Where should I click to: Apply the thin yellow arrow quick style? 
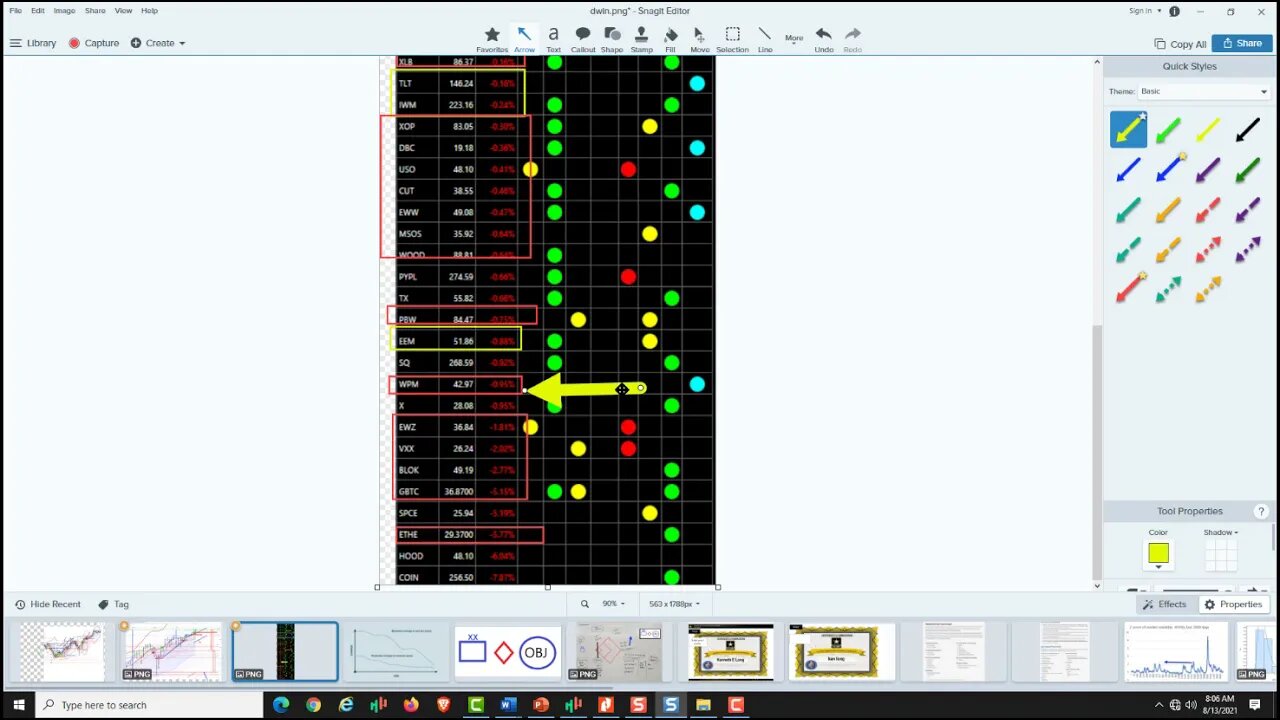tap(1208, 130)
